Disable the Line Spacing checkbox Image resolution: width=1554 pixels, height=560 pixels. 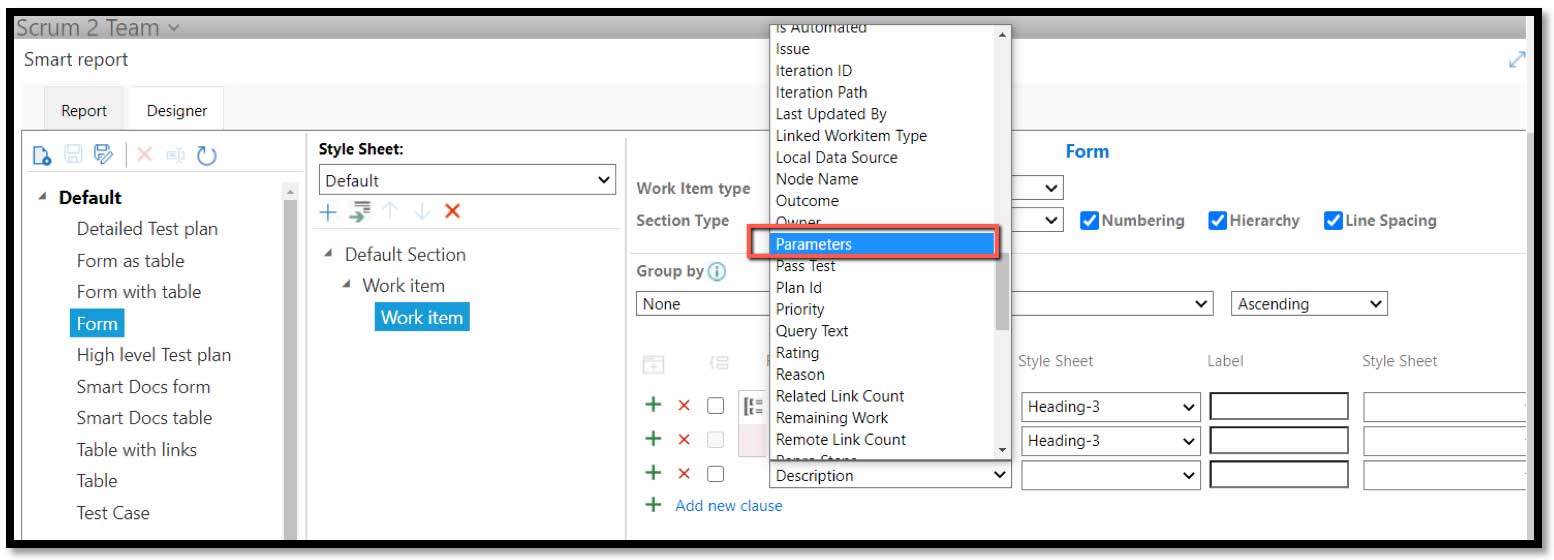[x=1333, y=221]
